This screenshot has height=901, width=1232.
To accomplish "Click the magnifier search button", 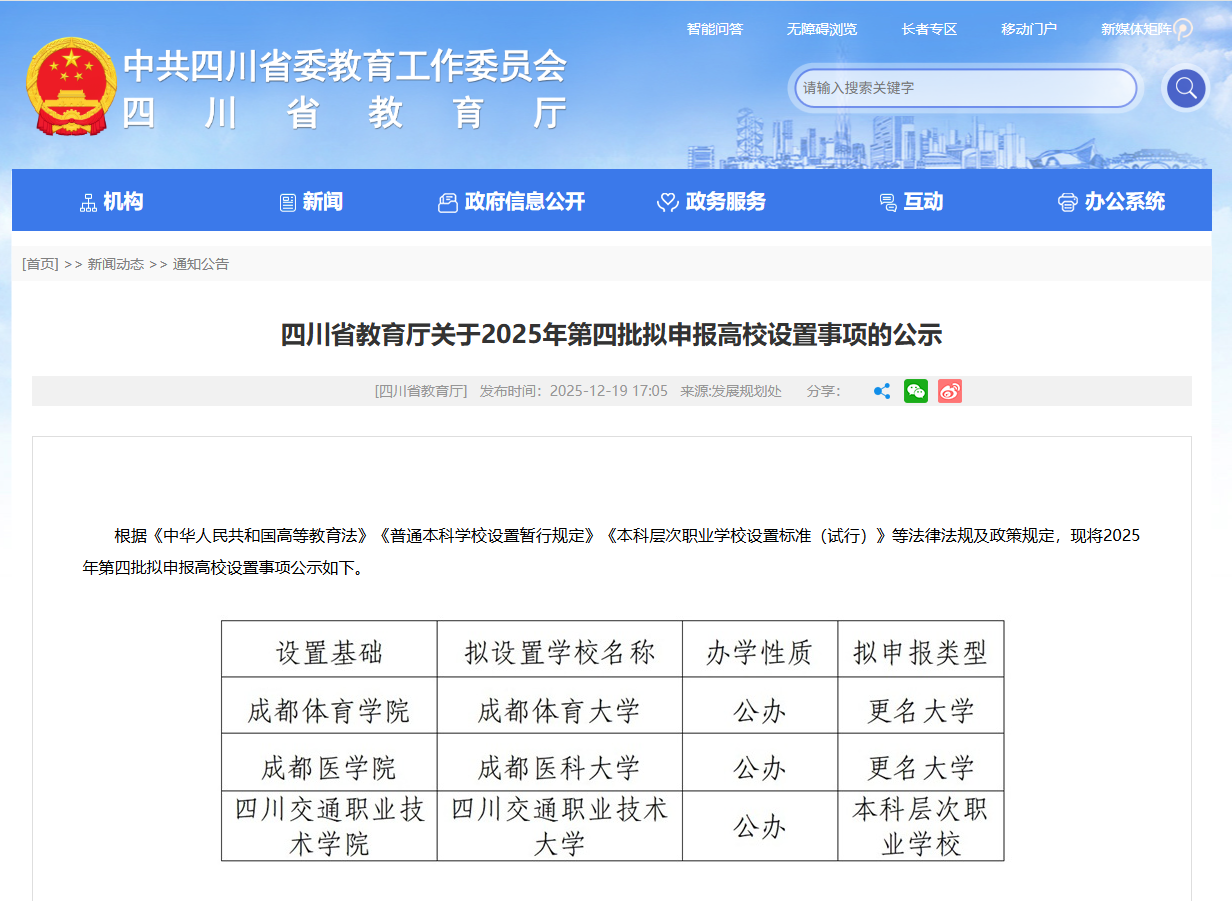I will 1185,88.
